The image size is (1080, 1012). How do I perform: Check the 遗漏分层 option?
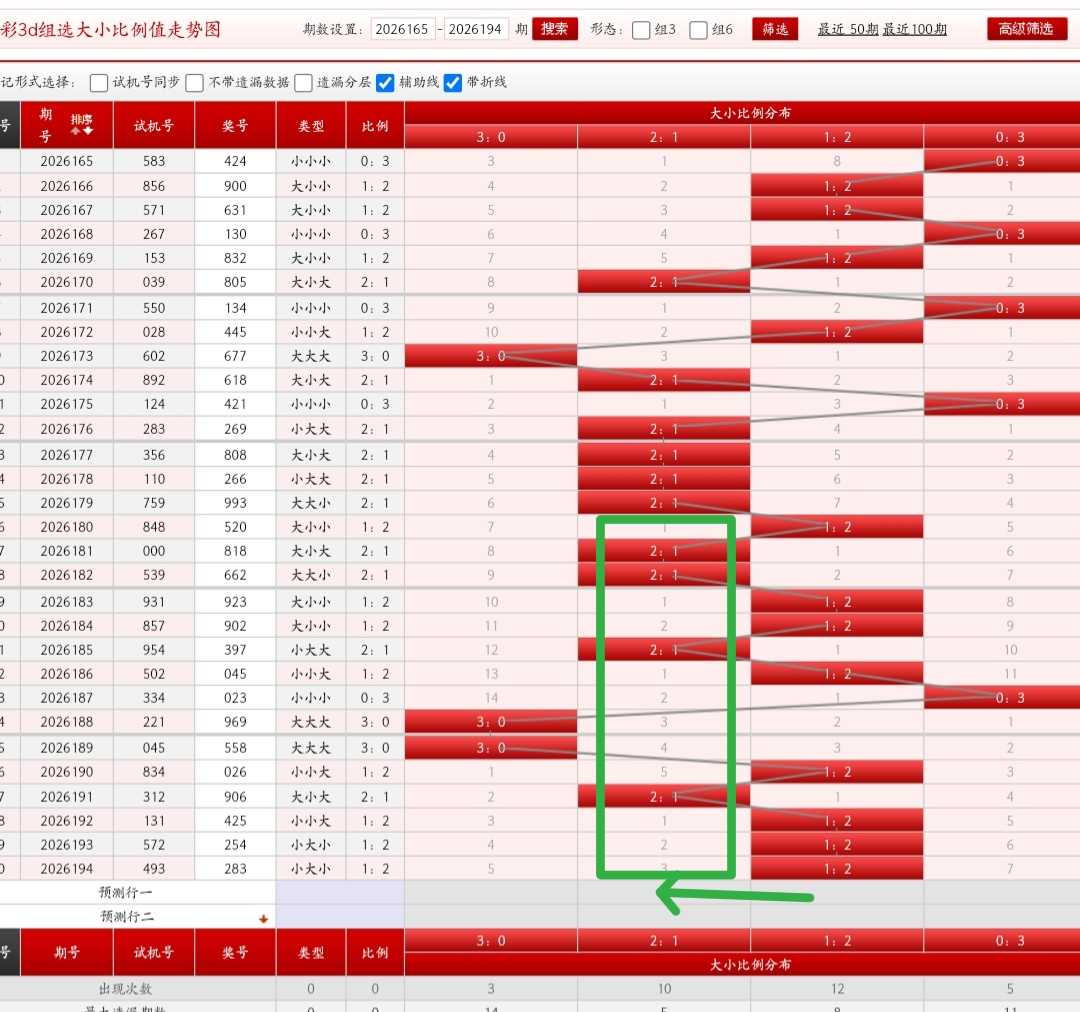pyautogui.click(x=303, y=83)
